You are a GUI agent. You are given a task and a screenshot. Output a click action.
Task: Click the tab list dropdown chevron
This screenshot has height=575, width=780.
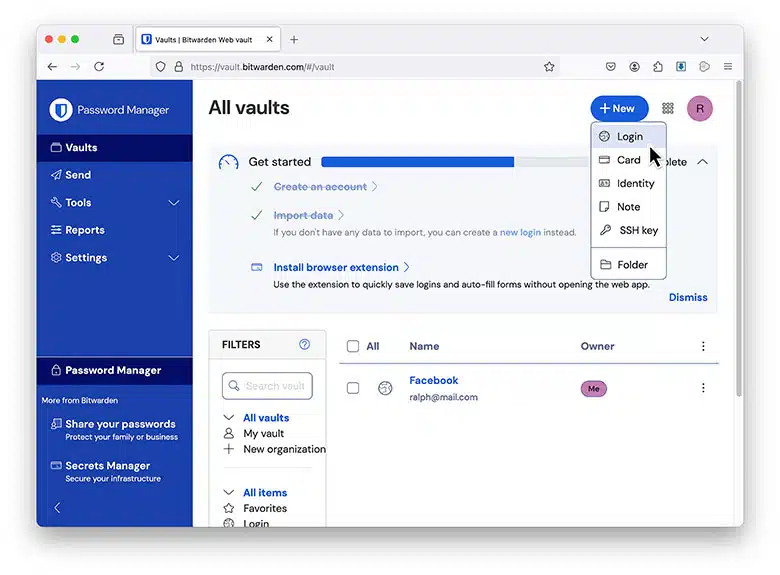click(704, 39)
